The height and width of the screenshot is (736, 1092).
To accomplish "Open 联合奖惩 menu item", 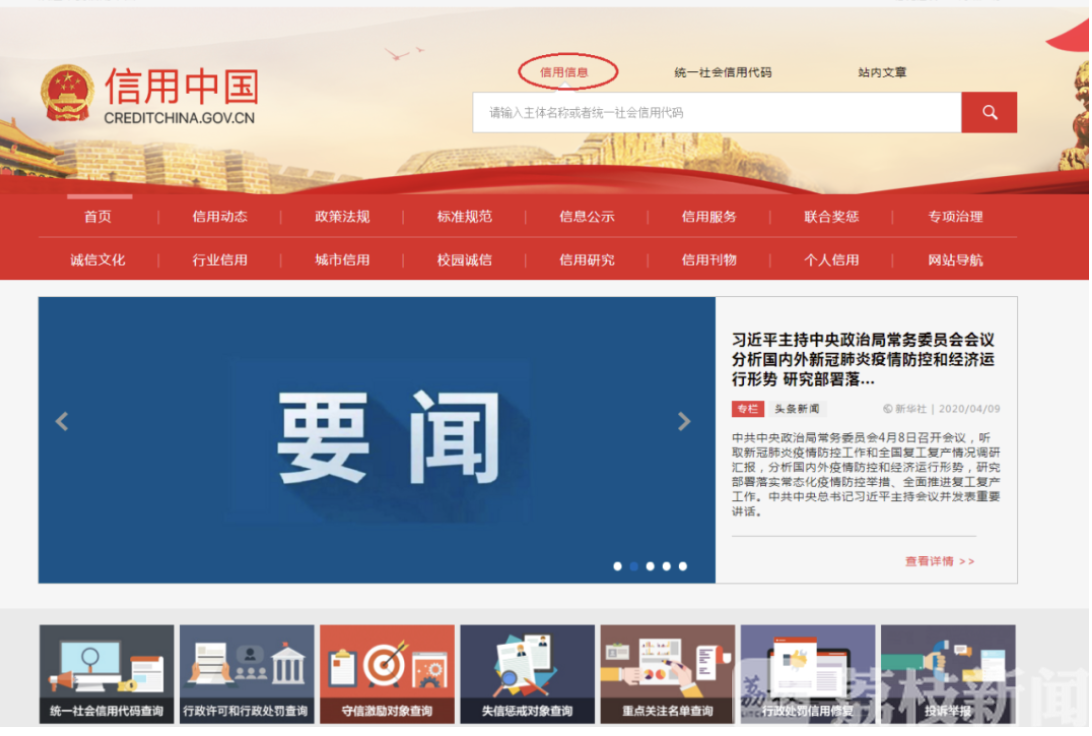I will pyautogui.click(x=832, y=217).
